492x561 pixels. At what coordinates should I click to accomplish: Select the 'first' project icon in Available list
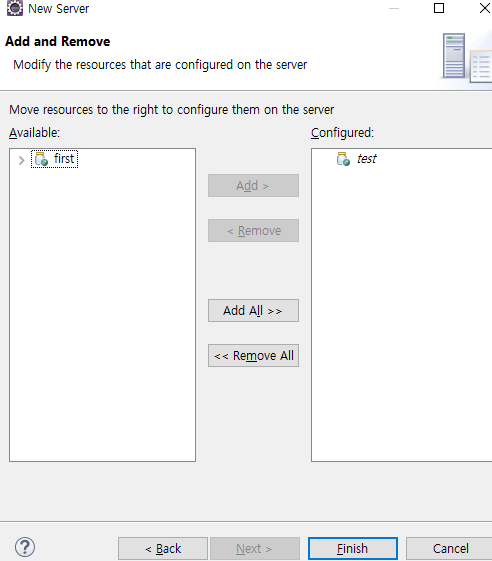(42, 159)
